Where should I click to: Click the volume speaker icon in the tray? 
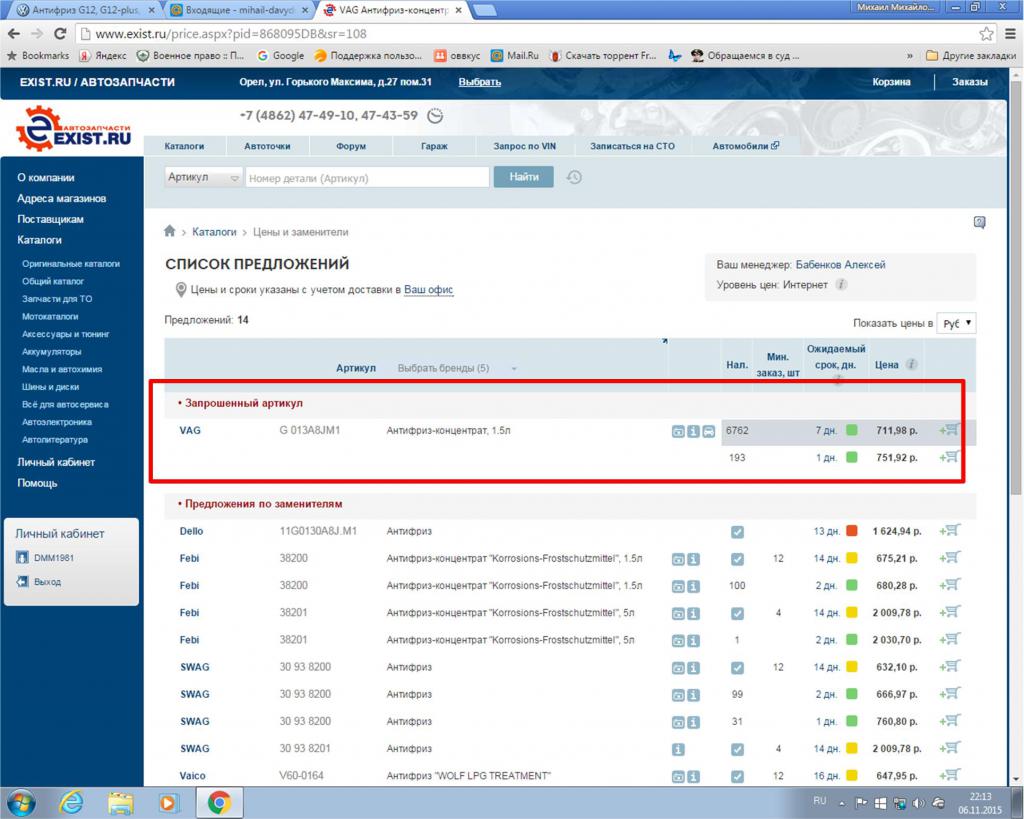coord(918,803)
